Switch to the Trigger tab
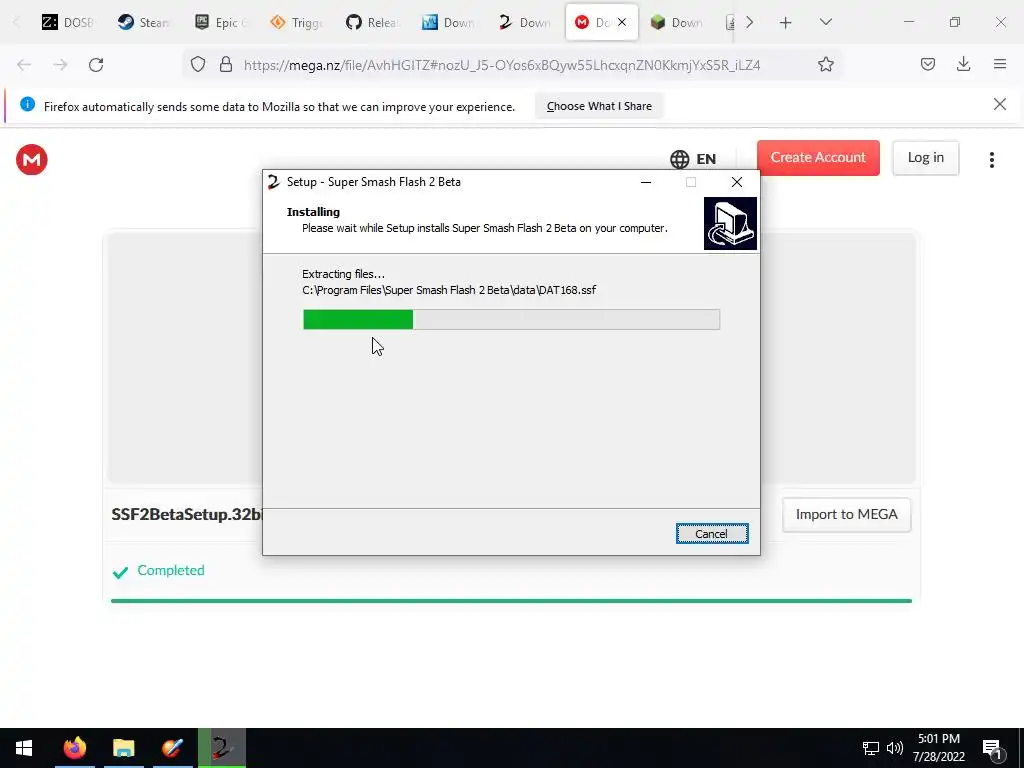 point(295,22)
